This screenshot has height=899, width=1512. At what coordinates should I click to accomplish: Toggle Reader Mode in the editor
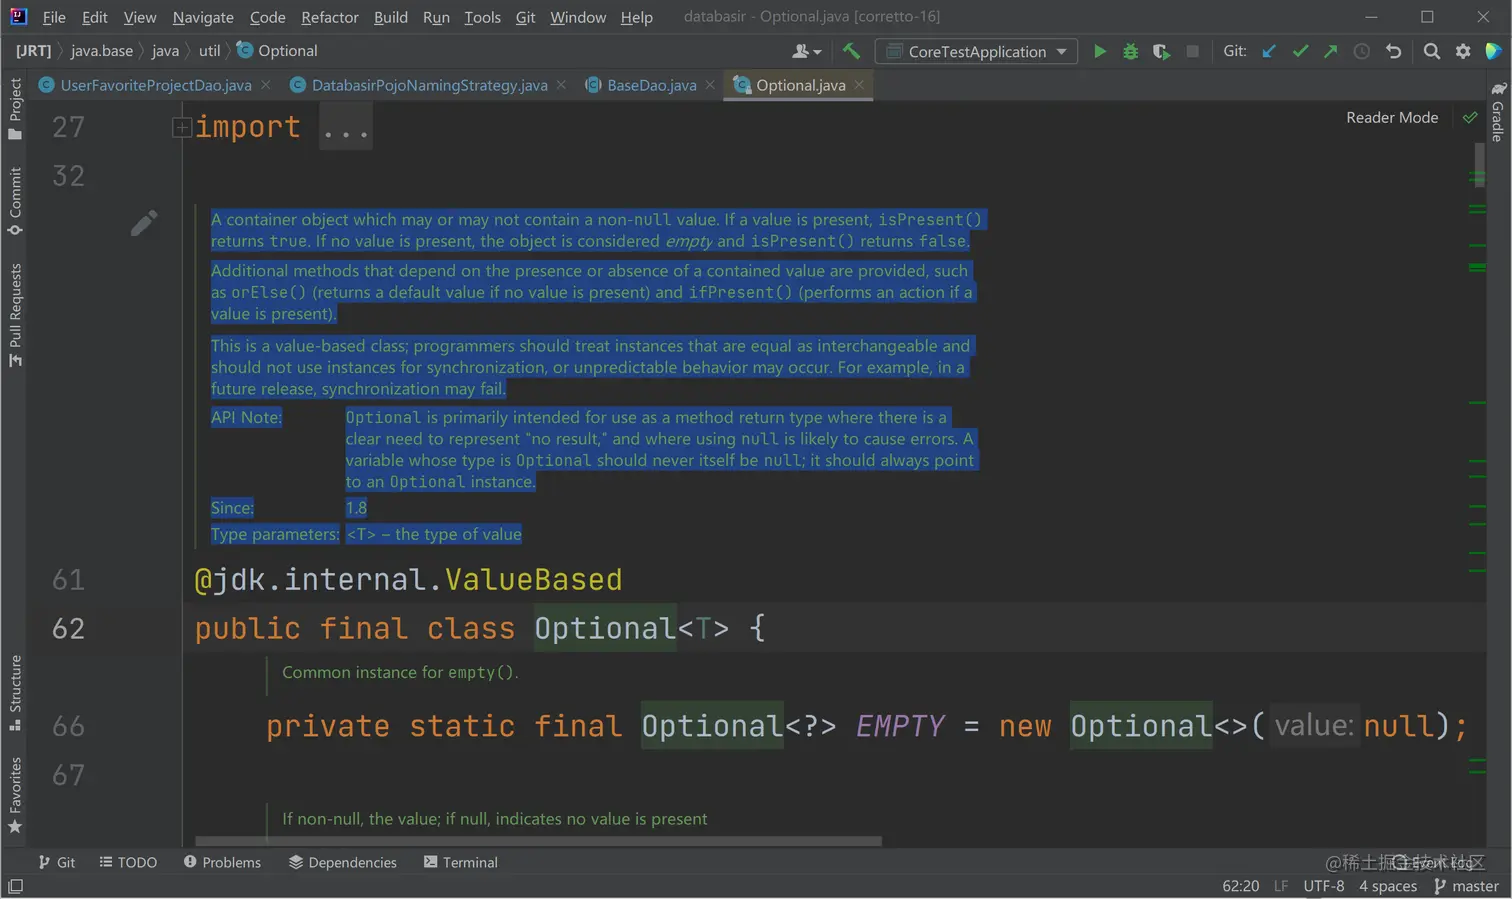(x=1391, y=118)
